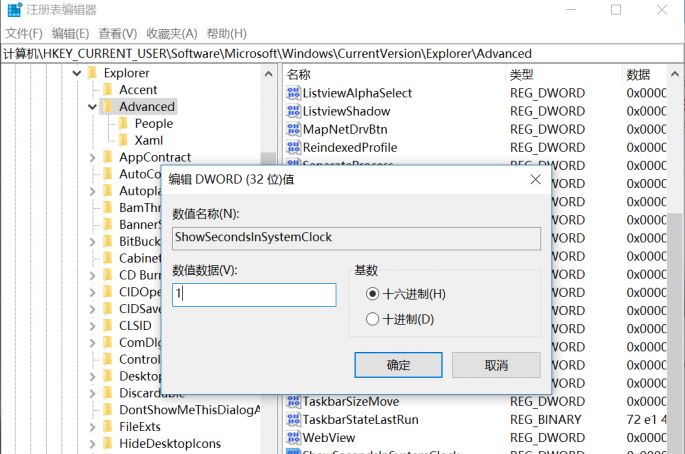Open the 收藏夹(A) Favorites menu
The height and width of the screenshot is (454, 685).
172,34
